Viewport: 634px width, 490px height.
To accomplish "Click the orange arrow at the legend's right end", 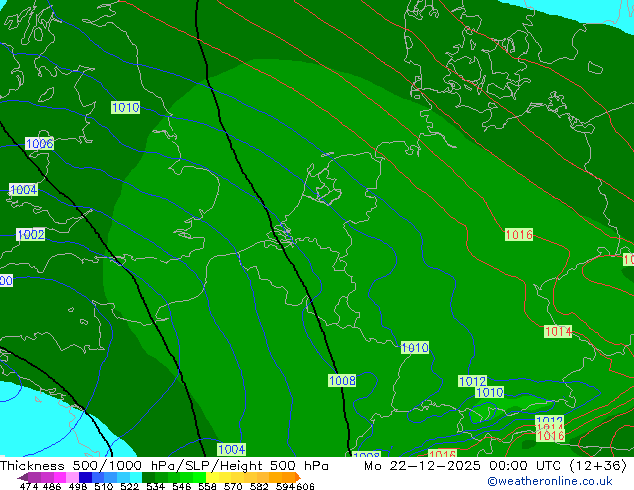I will point(298,477).
